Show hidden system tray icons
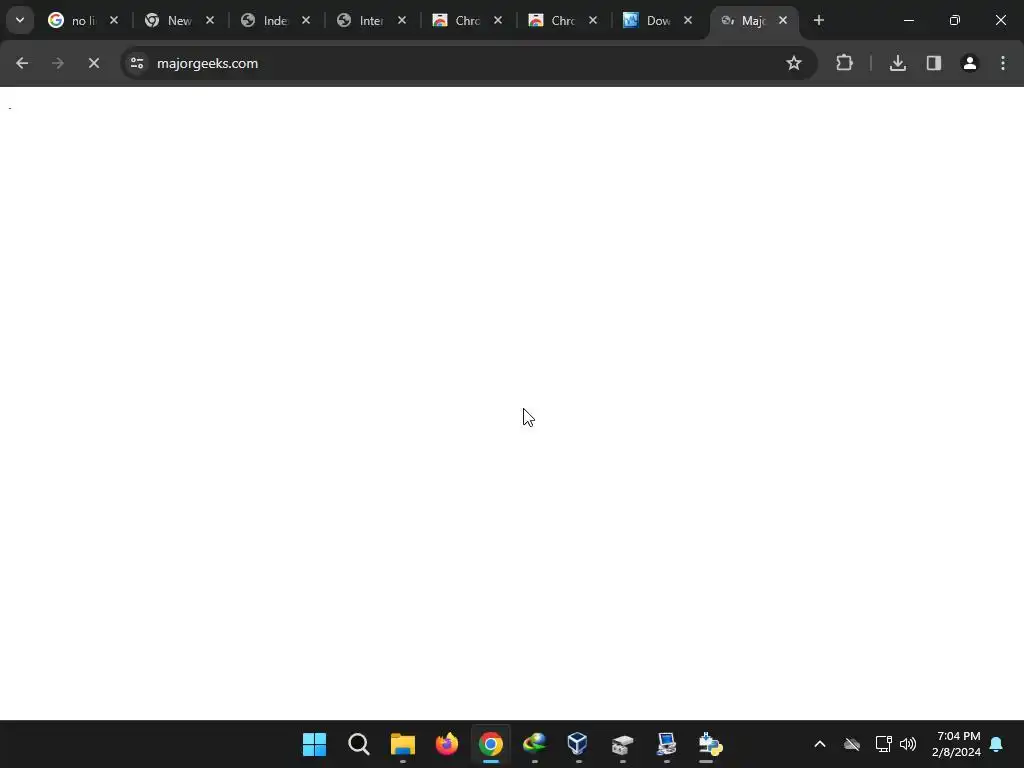This screenshot has width=1024, height=768. click(820, 744)
